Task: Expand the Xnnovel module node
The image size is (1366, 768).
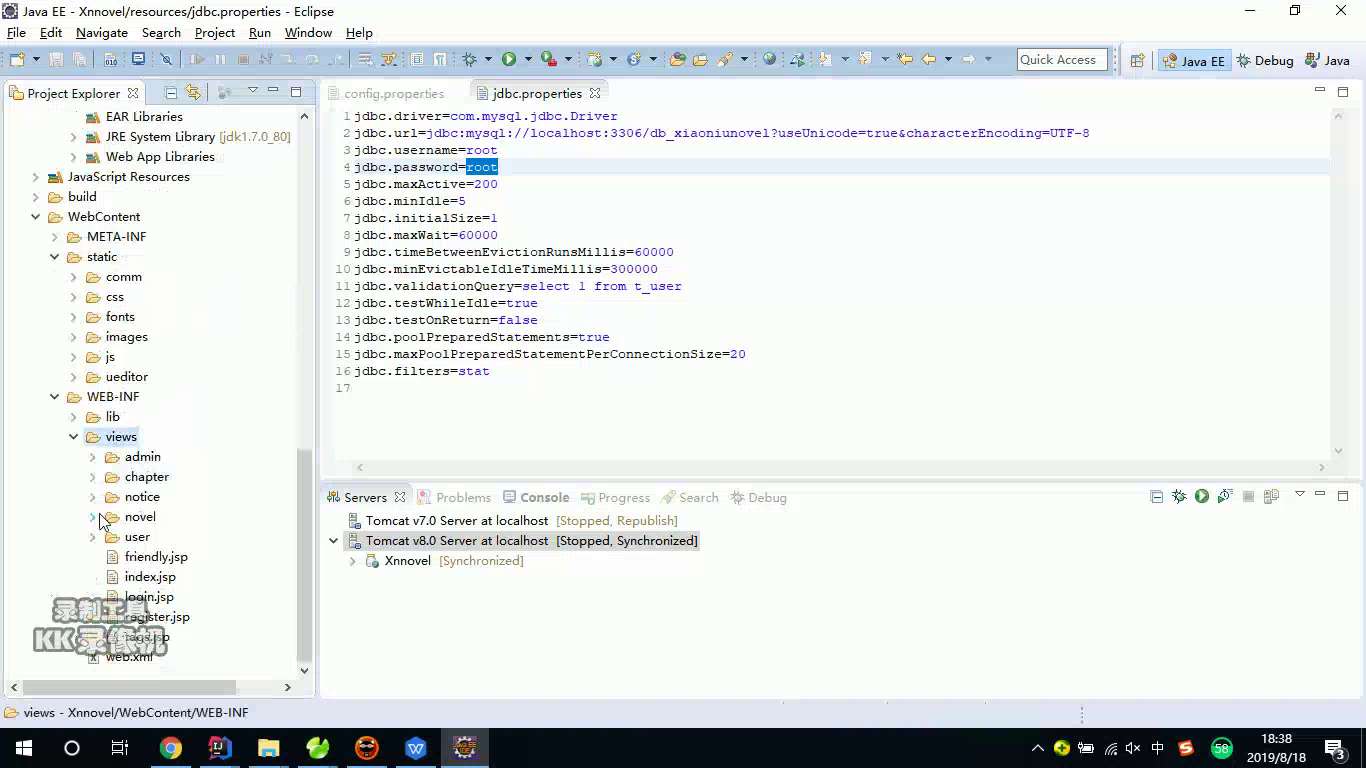Action: point(353,561)
